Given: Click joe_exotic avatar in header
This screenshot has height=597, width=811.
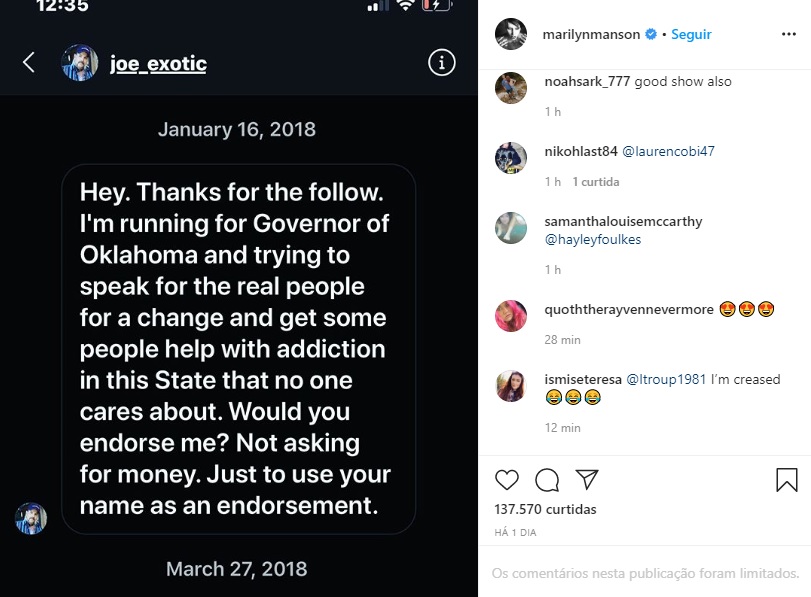Looking at the screenshot, I should pos(80,63).
